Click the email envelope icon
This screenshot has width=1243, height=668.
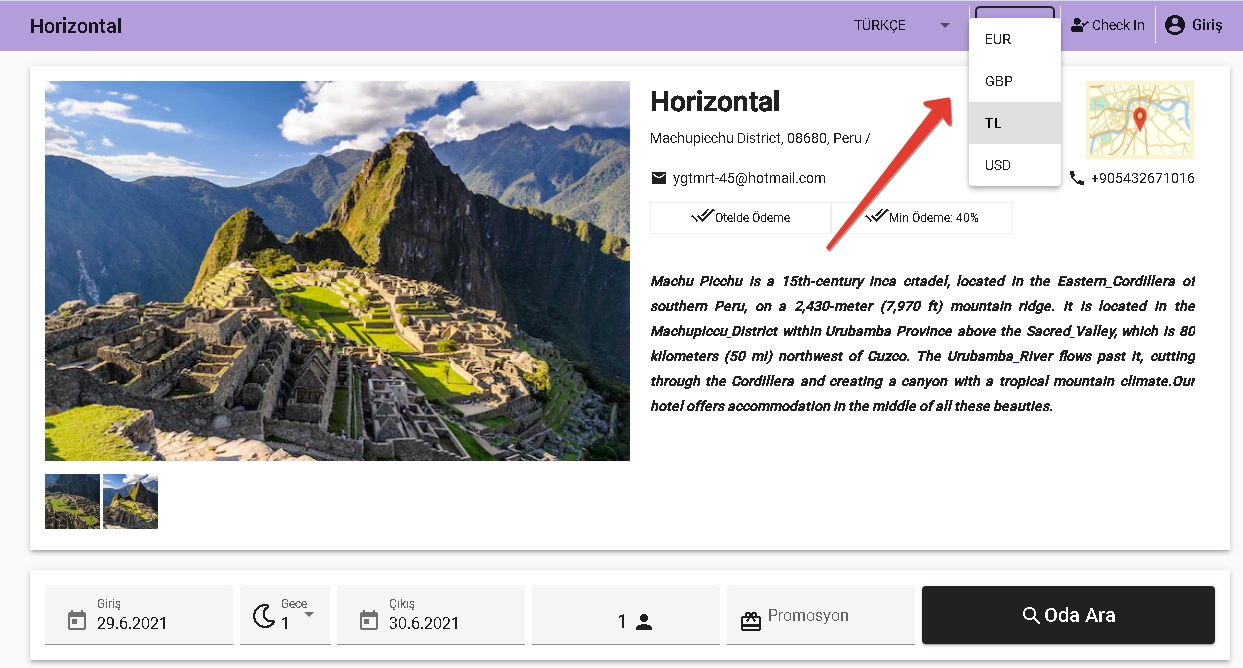(x=659, y=178)
